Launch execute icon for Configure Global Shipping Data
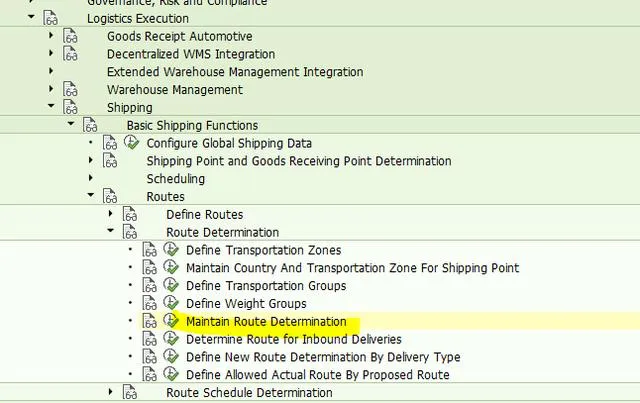This screenshot has height=403, width=640. 130,143
